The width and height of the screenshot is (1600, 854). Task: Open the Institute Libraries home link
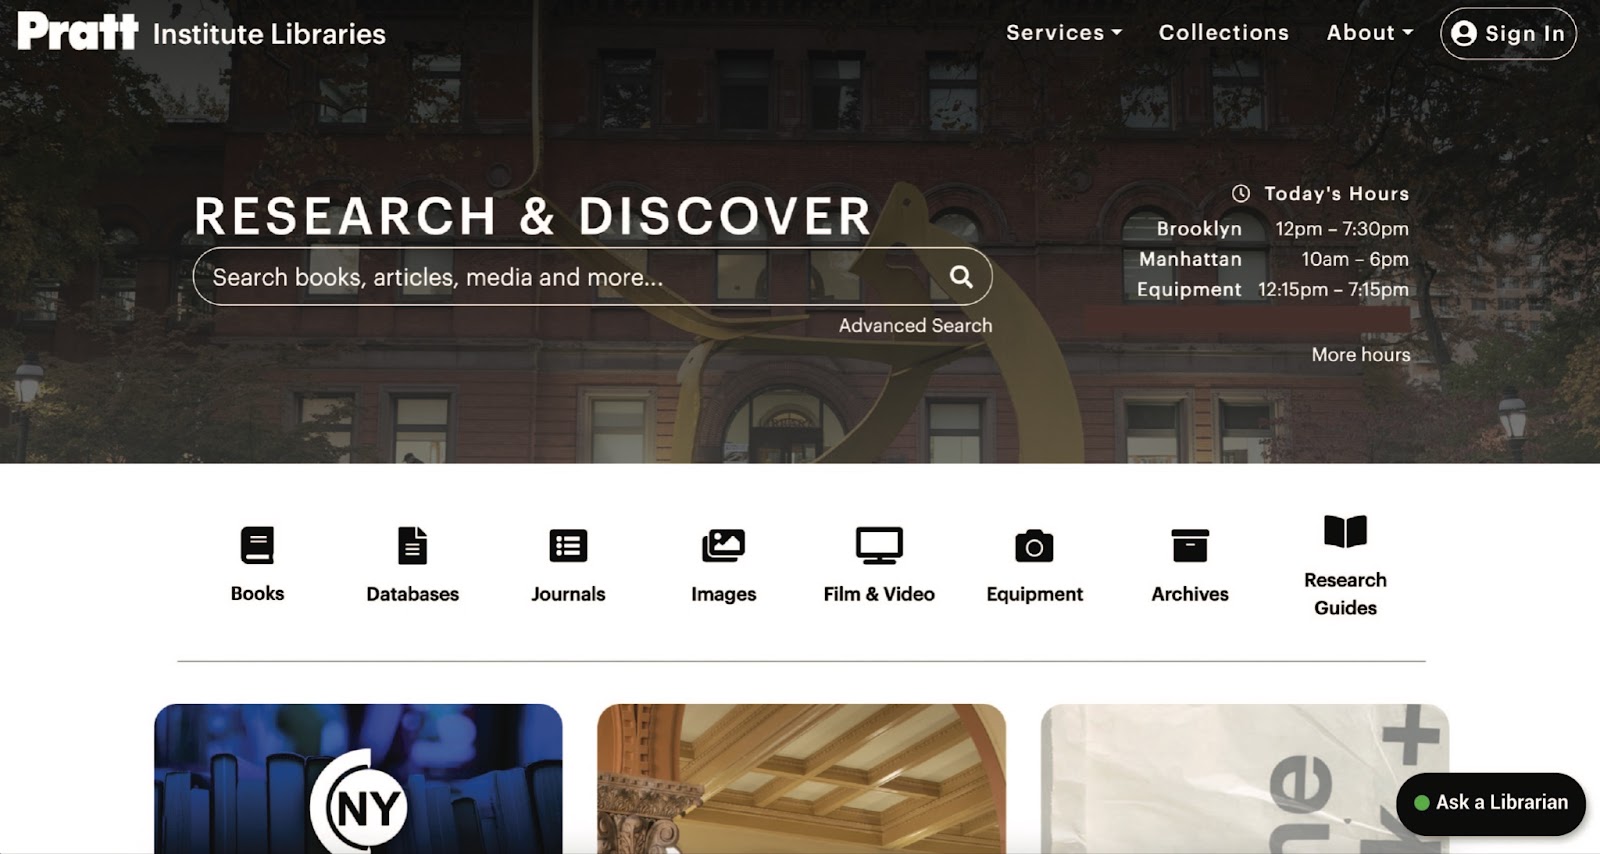click(x=269, y=34)
